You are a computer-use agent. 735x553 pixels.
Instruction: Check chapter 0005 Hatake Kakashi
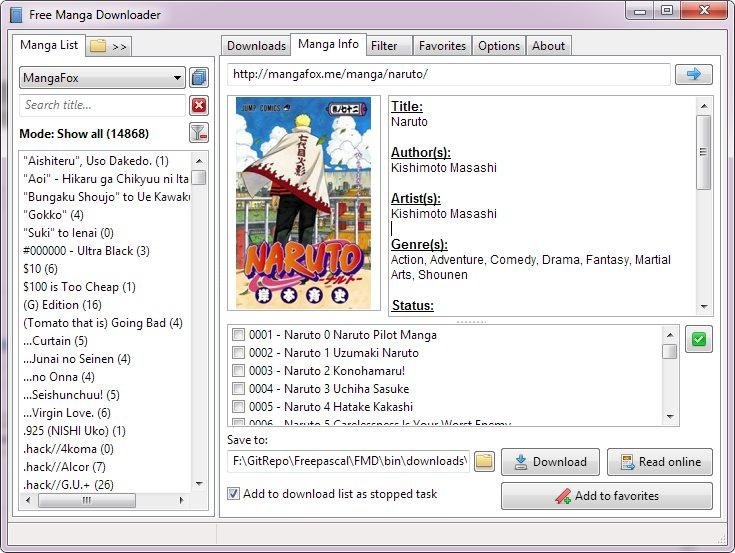(238, 406)
